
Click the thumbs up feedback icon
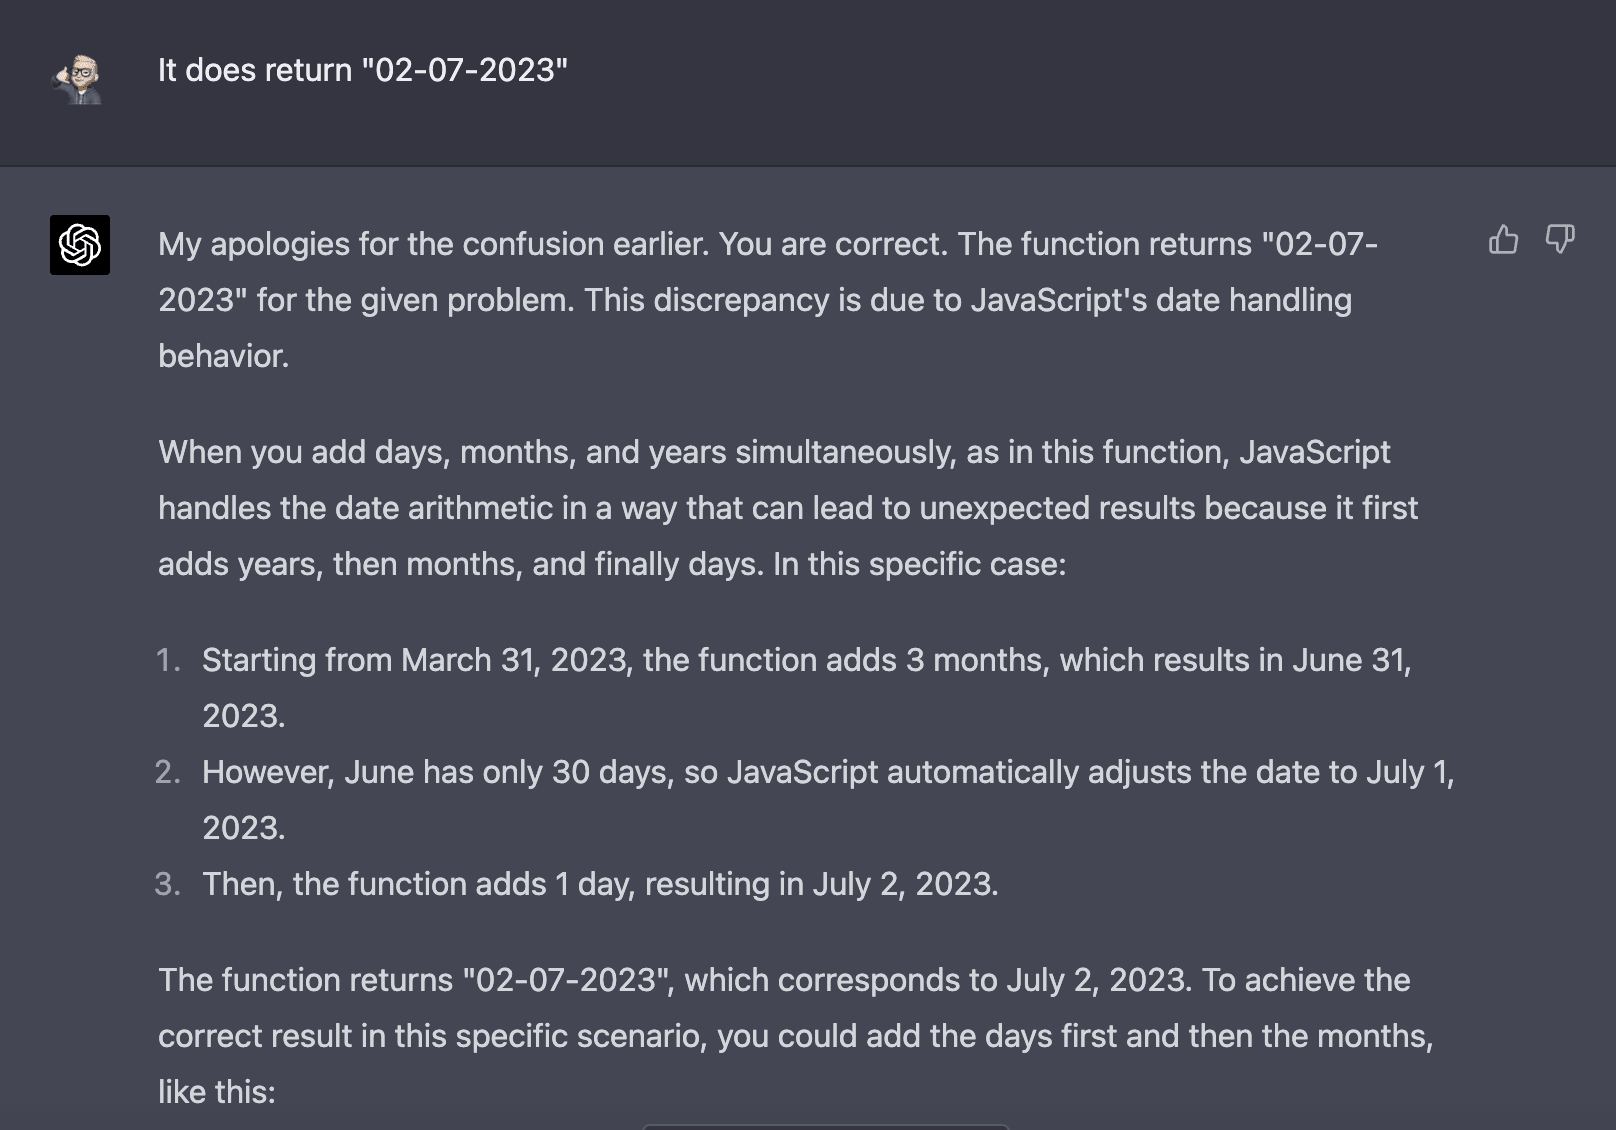1503,240
